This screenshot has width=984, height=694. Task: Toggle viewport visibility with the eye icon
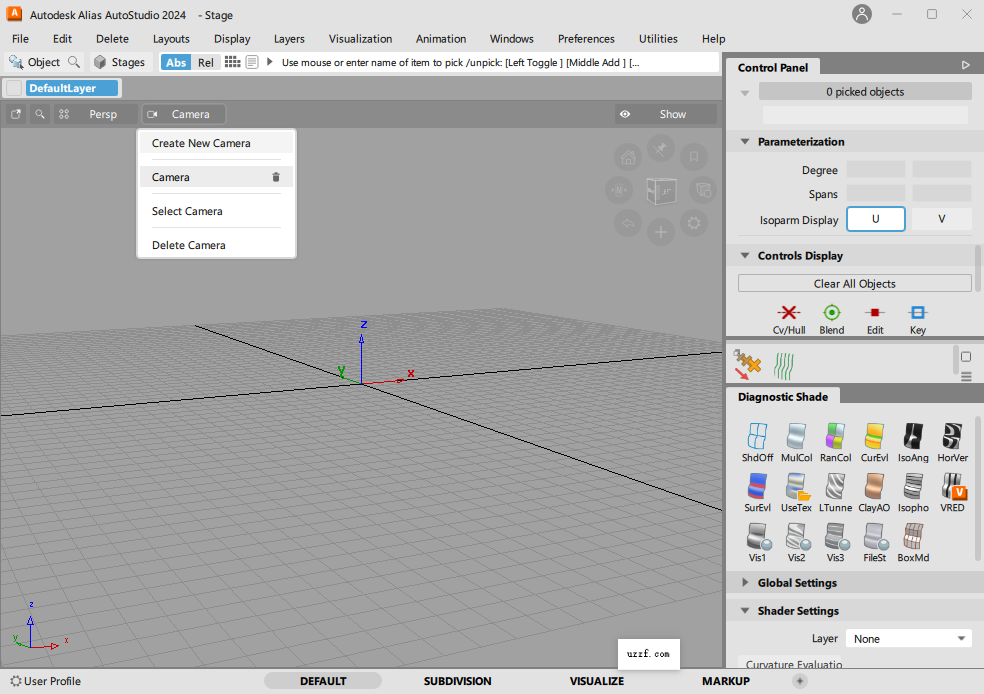coord(624,113)
